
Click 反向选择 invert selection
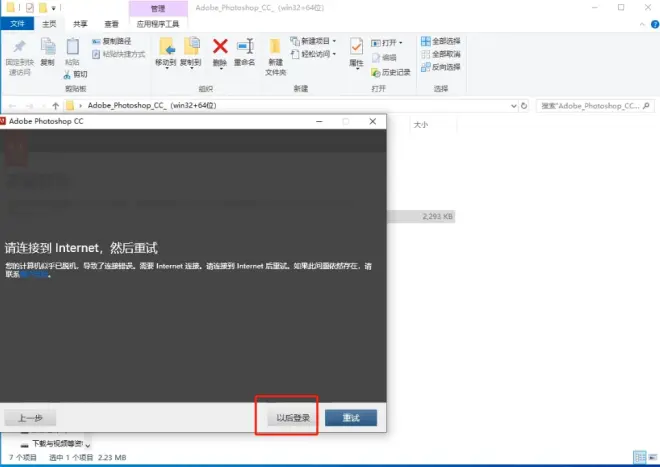pos(441,67)
